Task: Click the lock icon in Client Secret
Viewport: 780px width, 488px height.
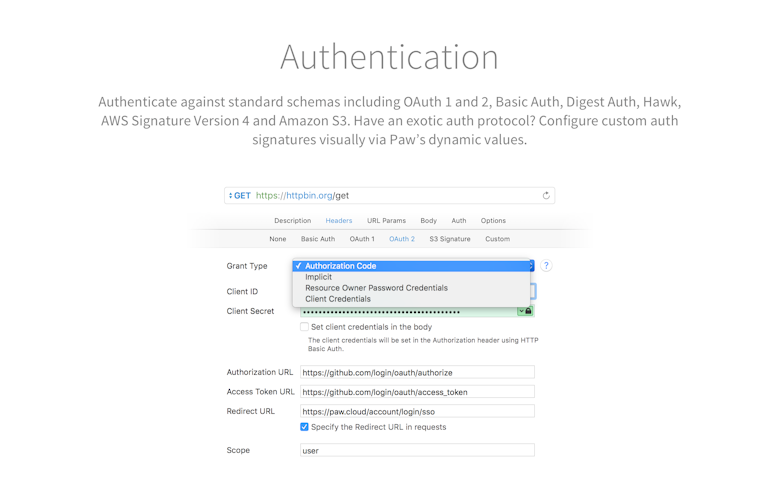Action: [x=529, y=311]
